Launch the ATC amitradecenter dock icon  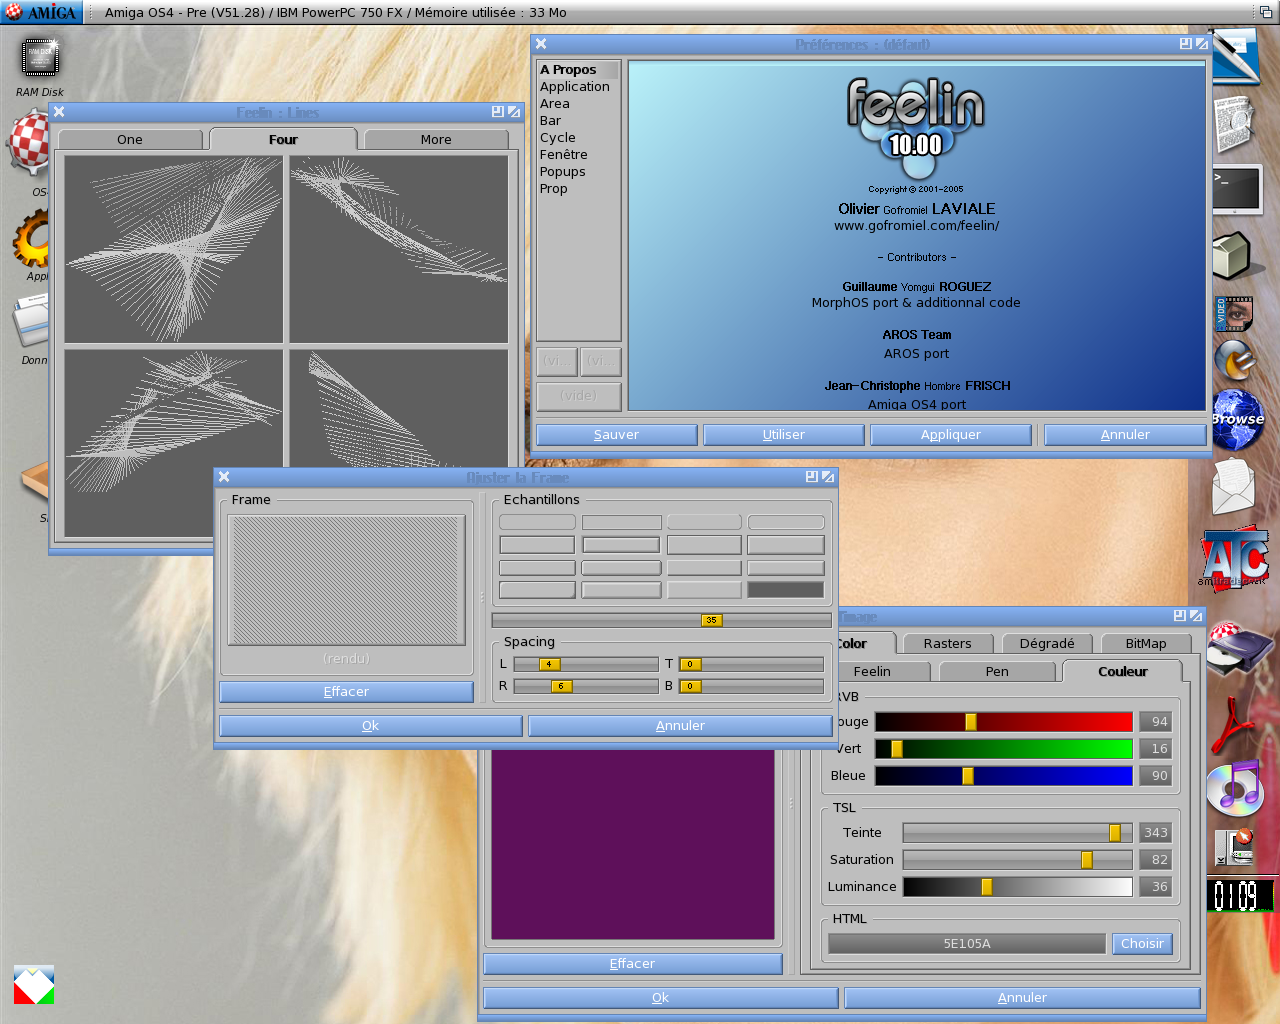[x=1234, y=558]
